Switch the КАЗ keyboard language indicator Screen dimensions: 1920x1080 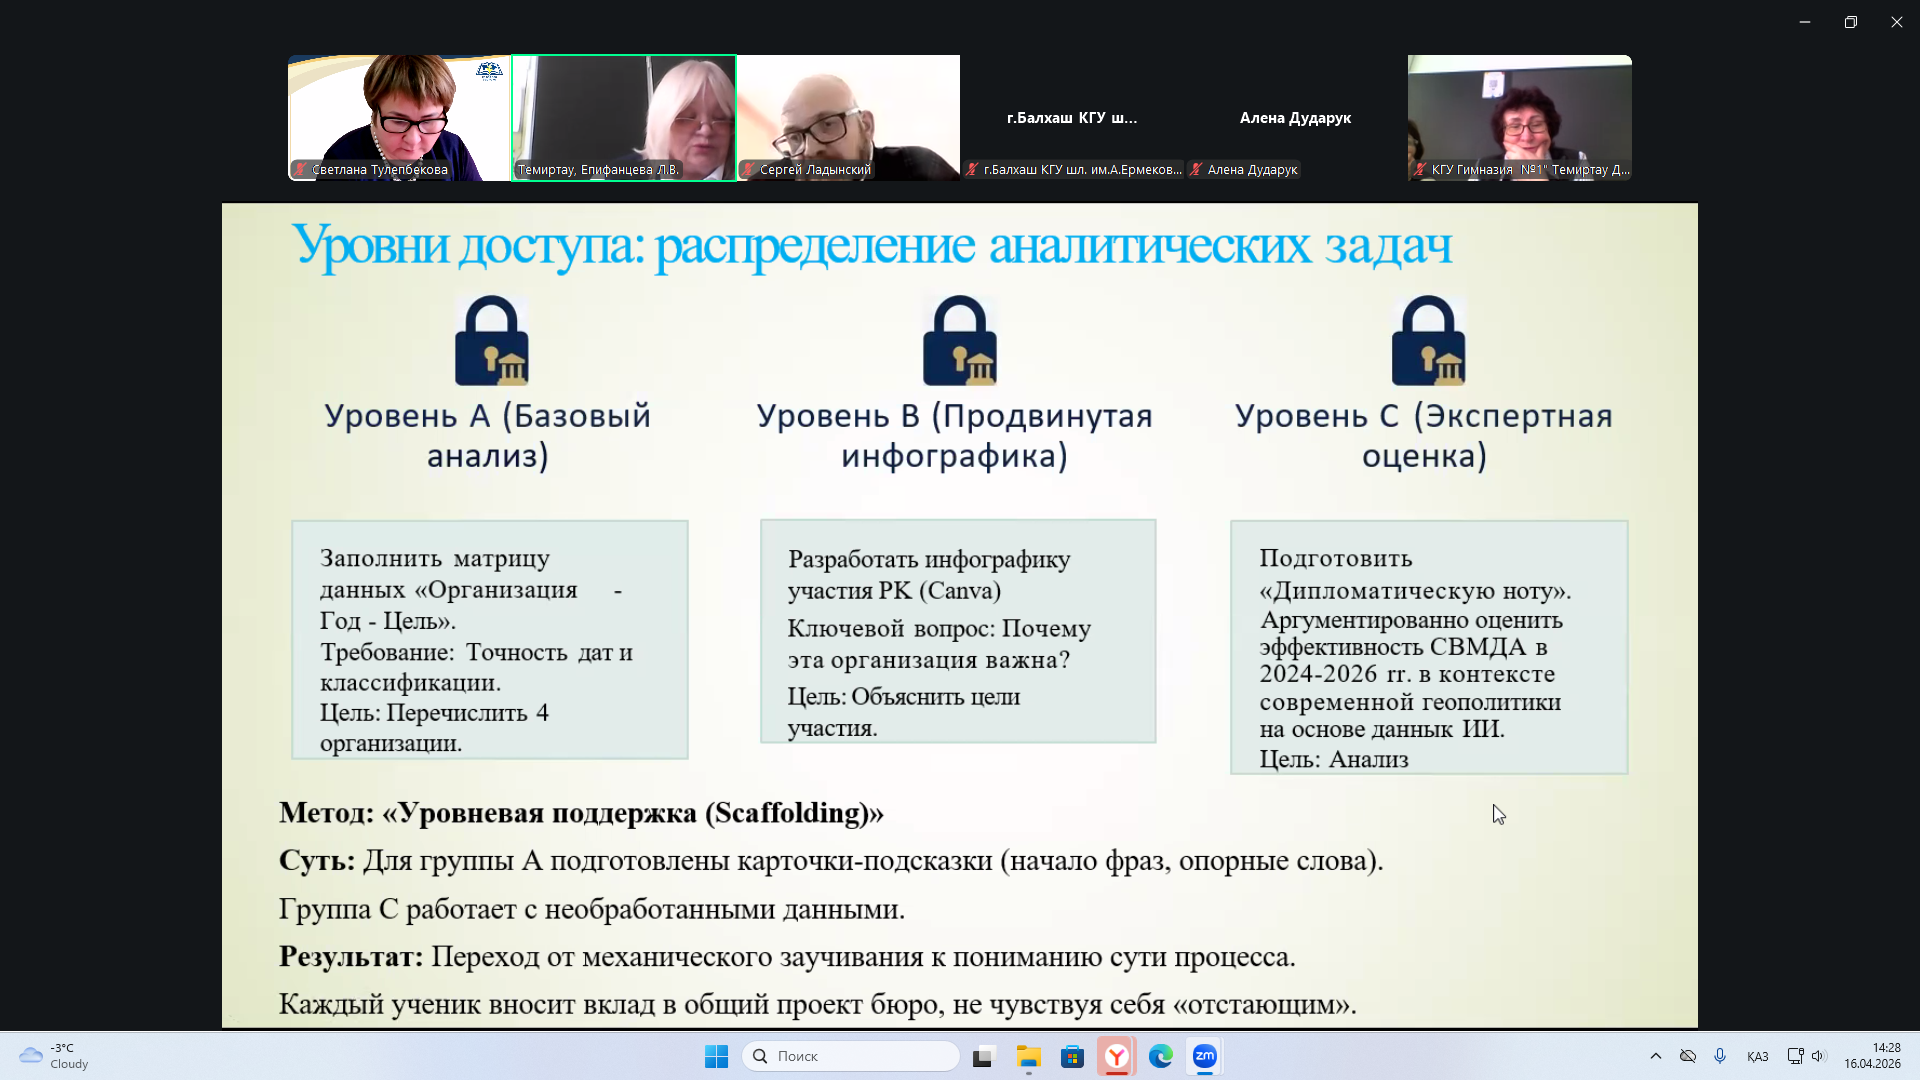(x=1757, y=1056)
